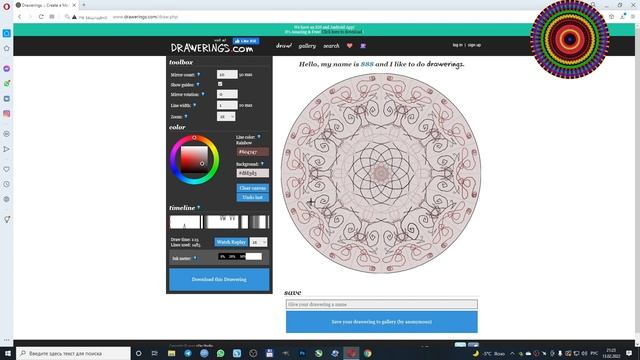Click the ink meter bar
Image resolution: width=640 pixels, height=360 pixels.
tap(240, 256)
